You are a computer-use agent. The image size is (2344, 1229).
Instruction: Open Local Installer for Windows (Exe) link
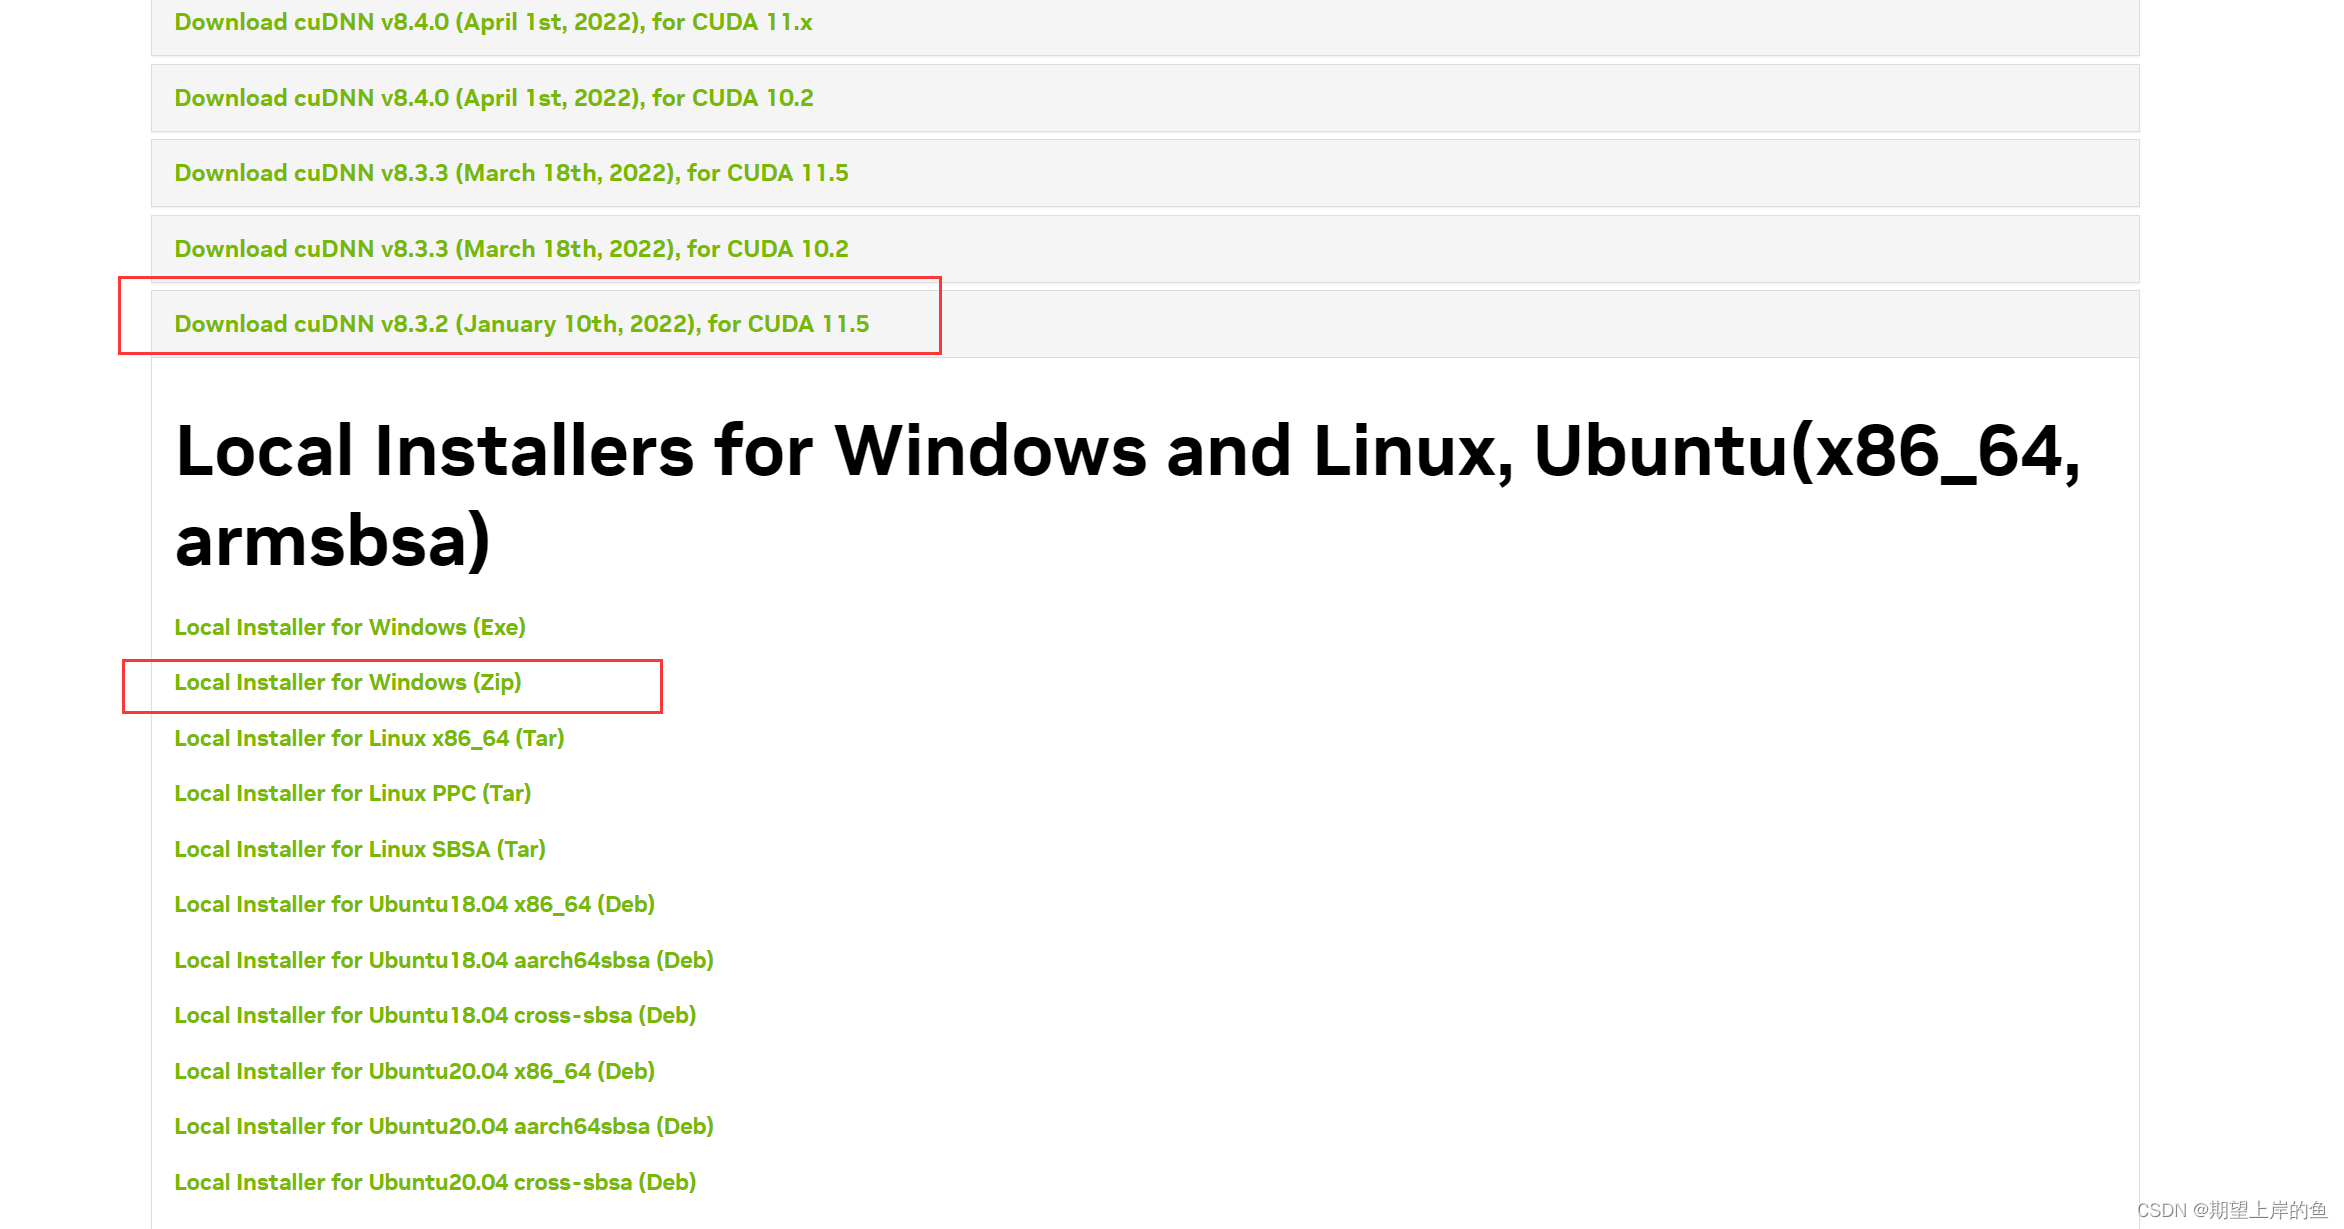(350, 627)
